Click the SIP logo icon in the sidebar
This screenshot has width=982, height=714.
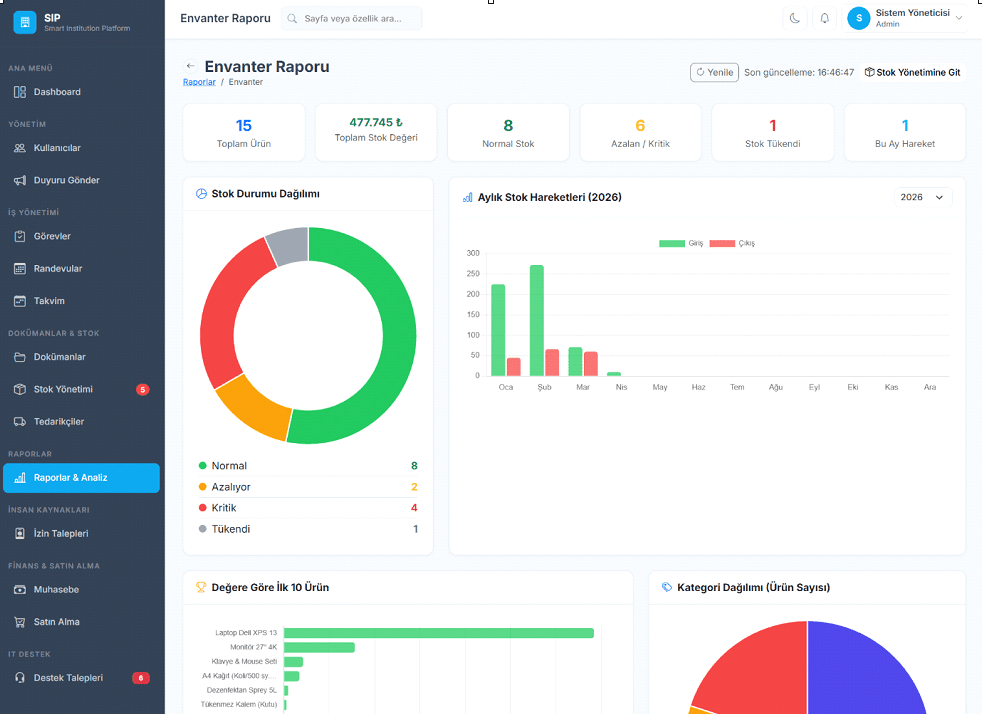pyautogui.click(x=24, y=22)
